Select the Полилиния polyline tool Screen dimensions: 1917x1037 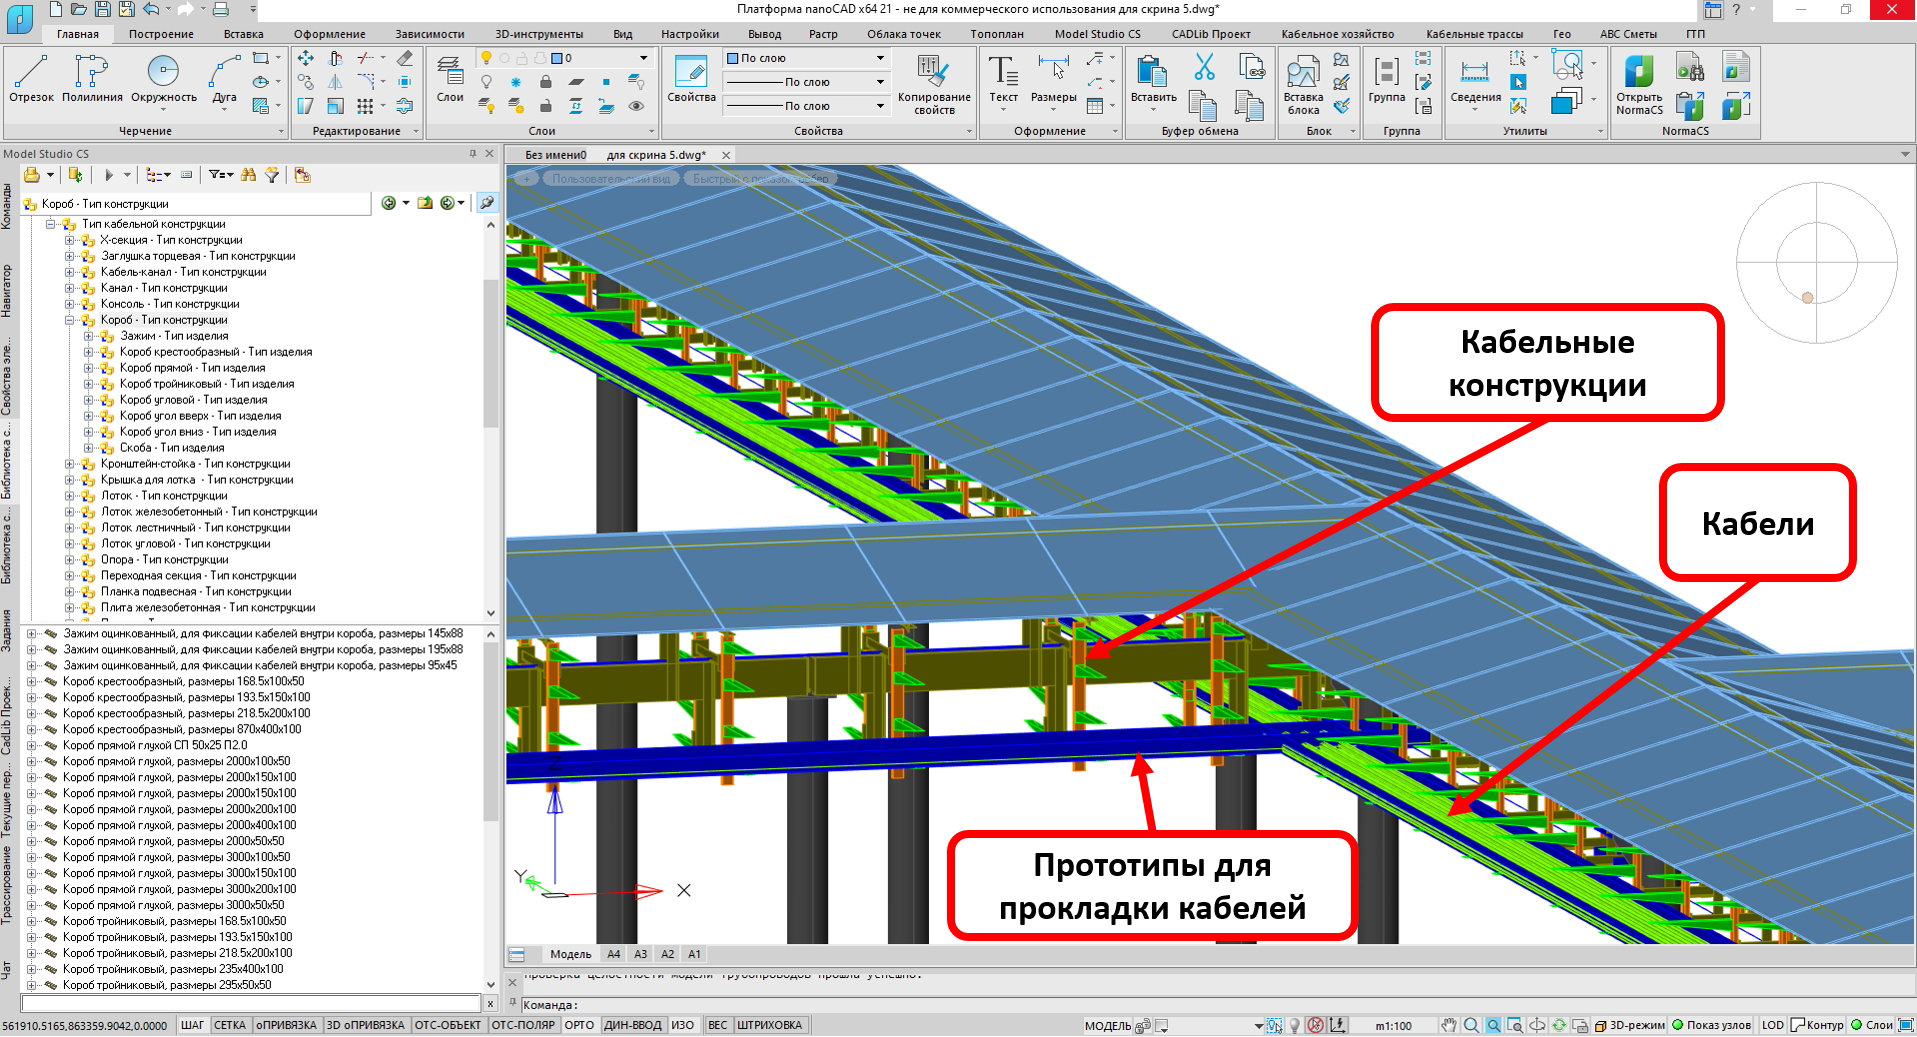[92, 79]
